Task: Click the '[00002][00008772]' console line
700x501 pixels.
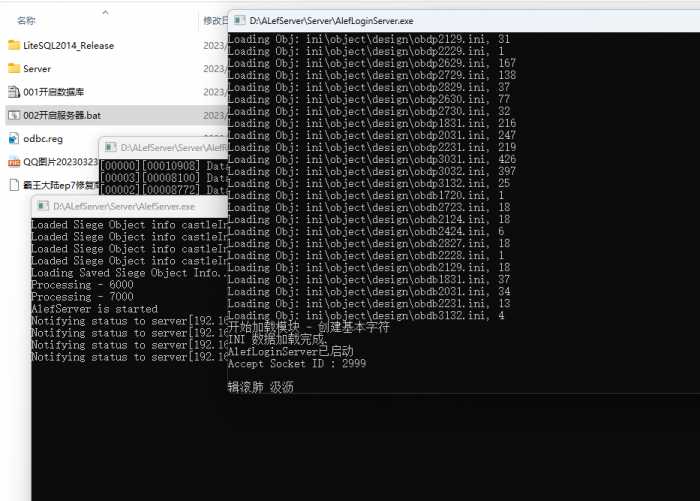Action: click(163, 190)
